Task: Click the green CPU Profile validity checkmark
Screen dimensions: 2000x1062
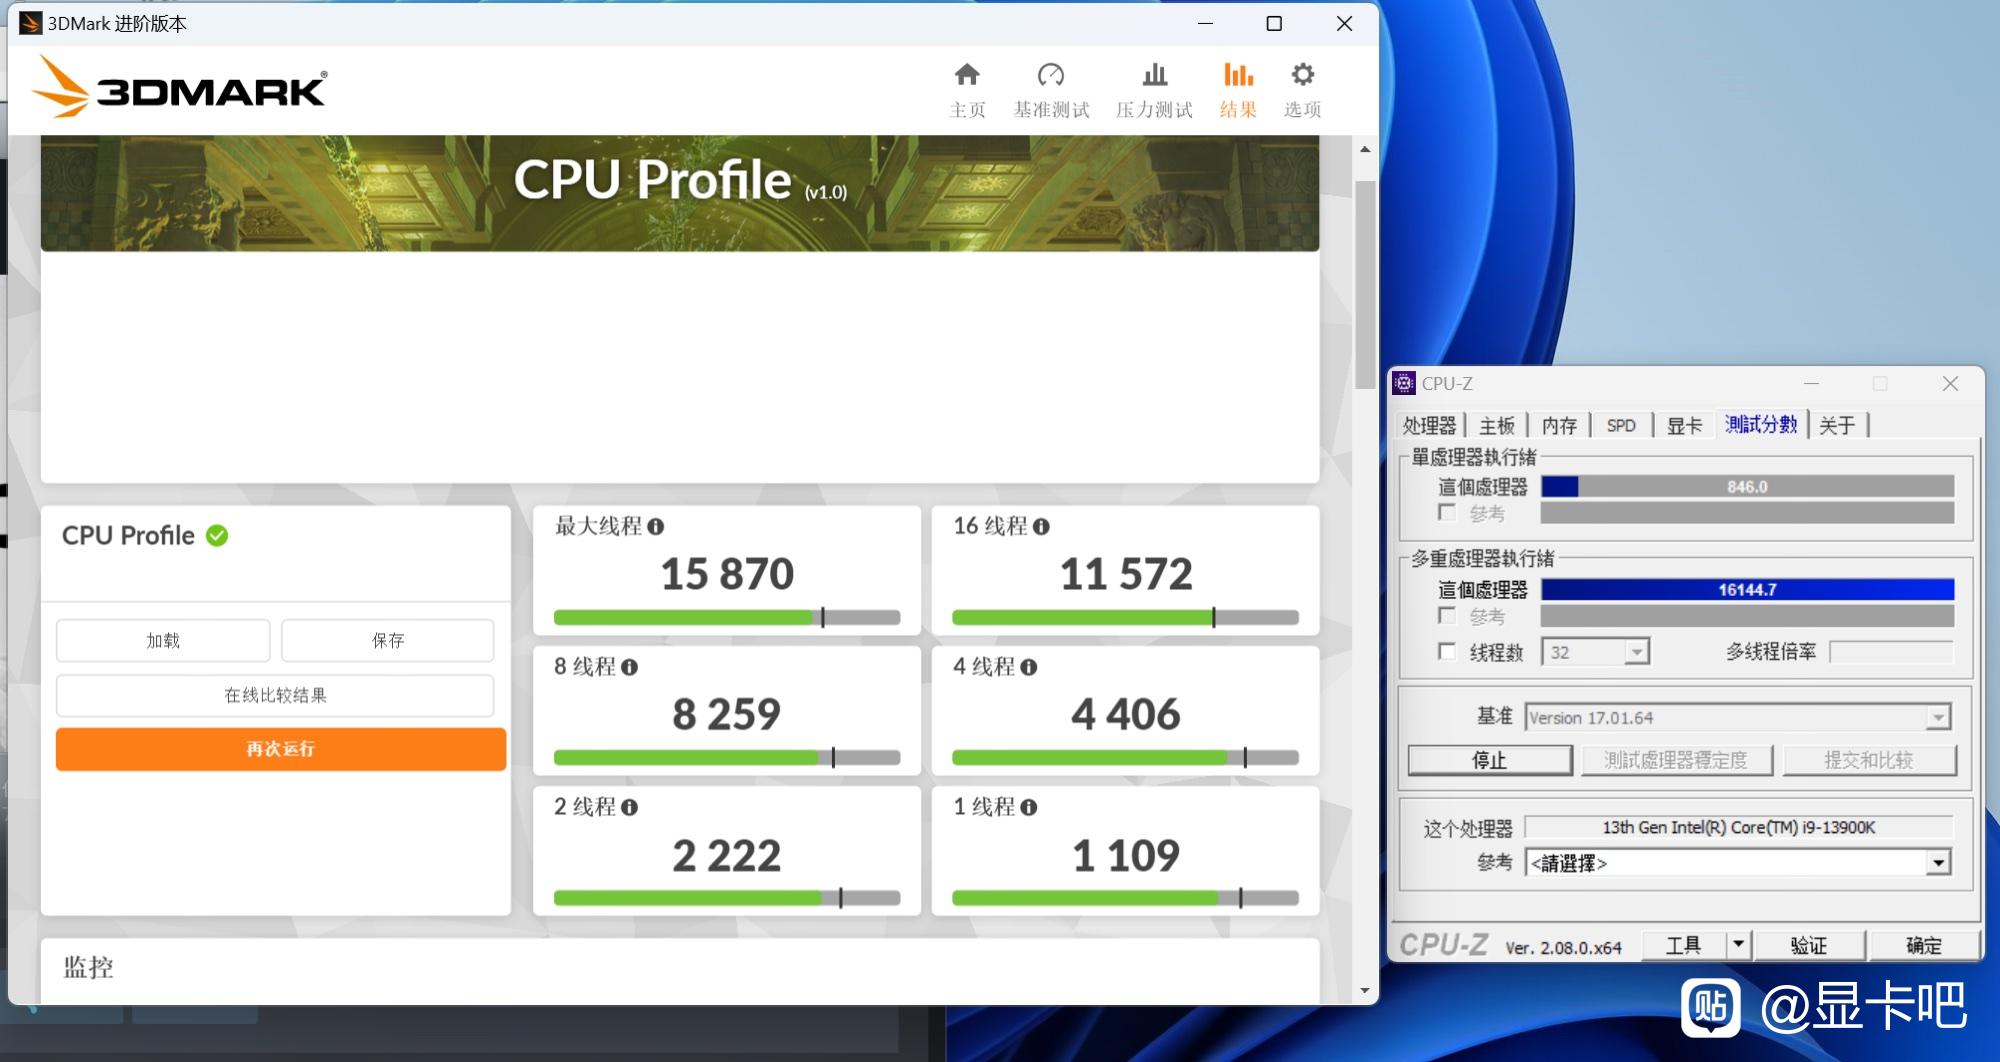Action: point(217,536)
